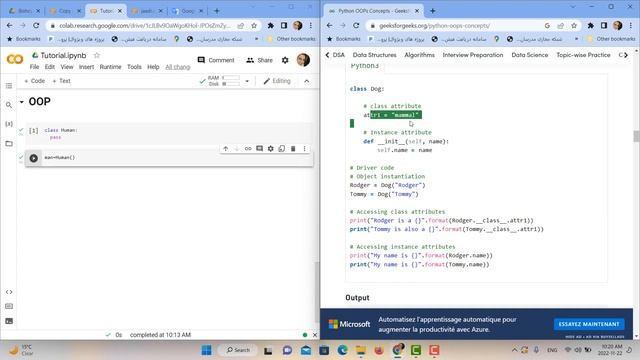Open the Data Structures nav item
This screenshot has width=640, height=360.
tap(374, 55)
